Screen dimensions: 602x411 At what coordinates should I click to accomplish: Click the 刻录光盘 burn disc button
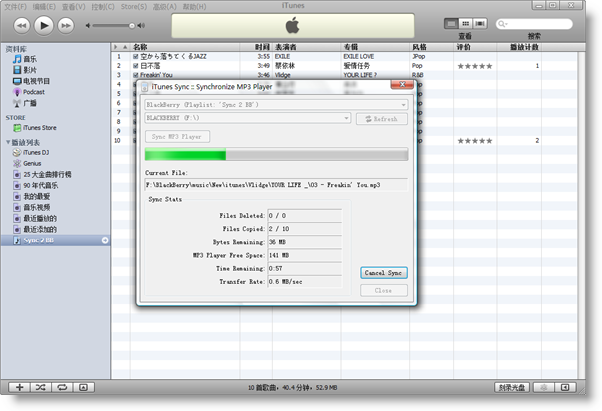coord(512,387)
